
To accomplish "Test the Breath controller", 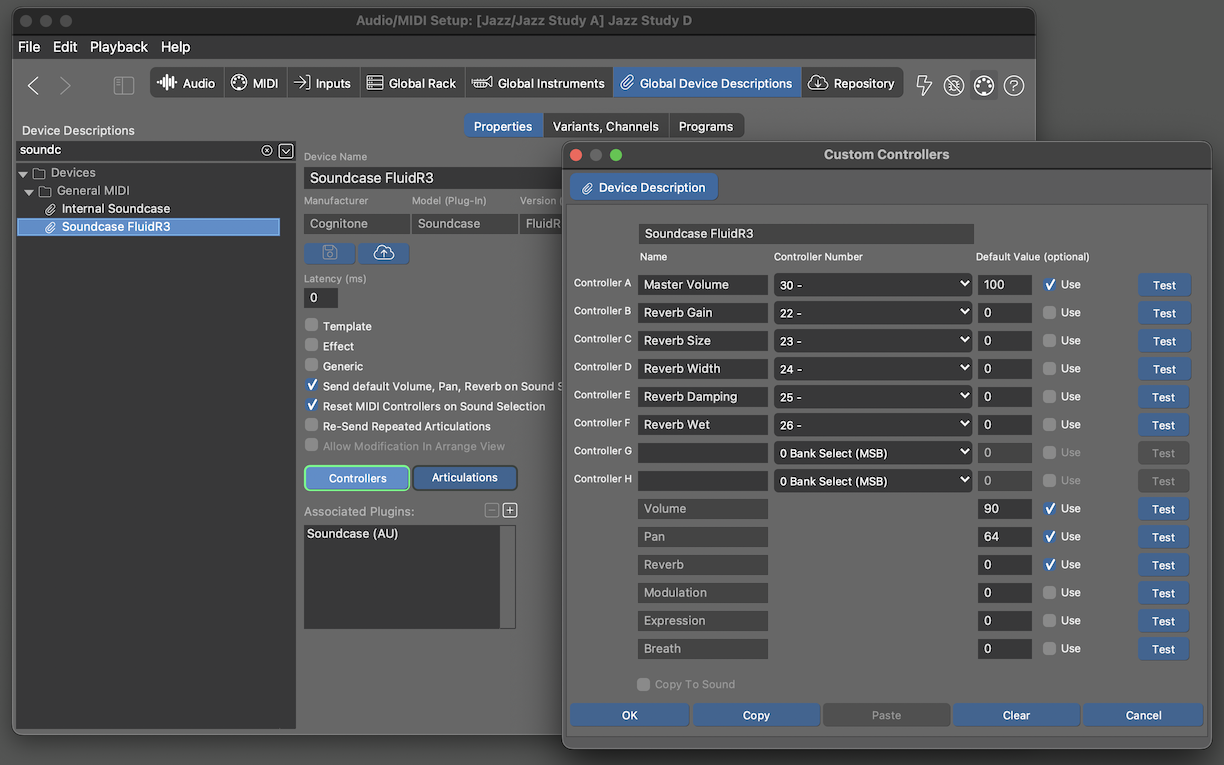I will tap(1164, 649).
